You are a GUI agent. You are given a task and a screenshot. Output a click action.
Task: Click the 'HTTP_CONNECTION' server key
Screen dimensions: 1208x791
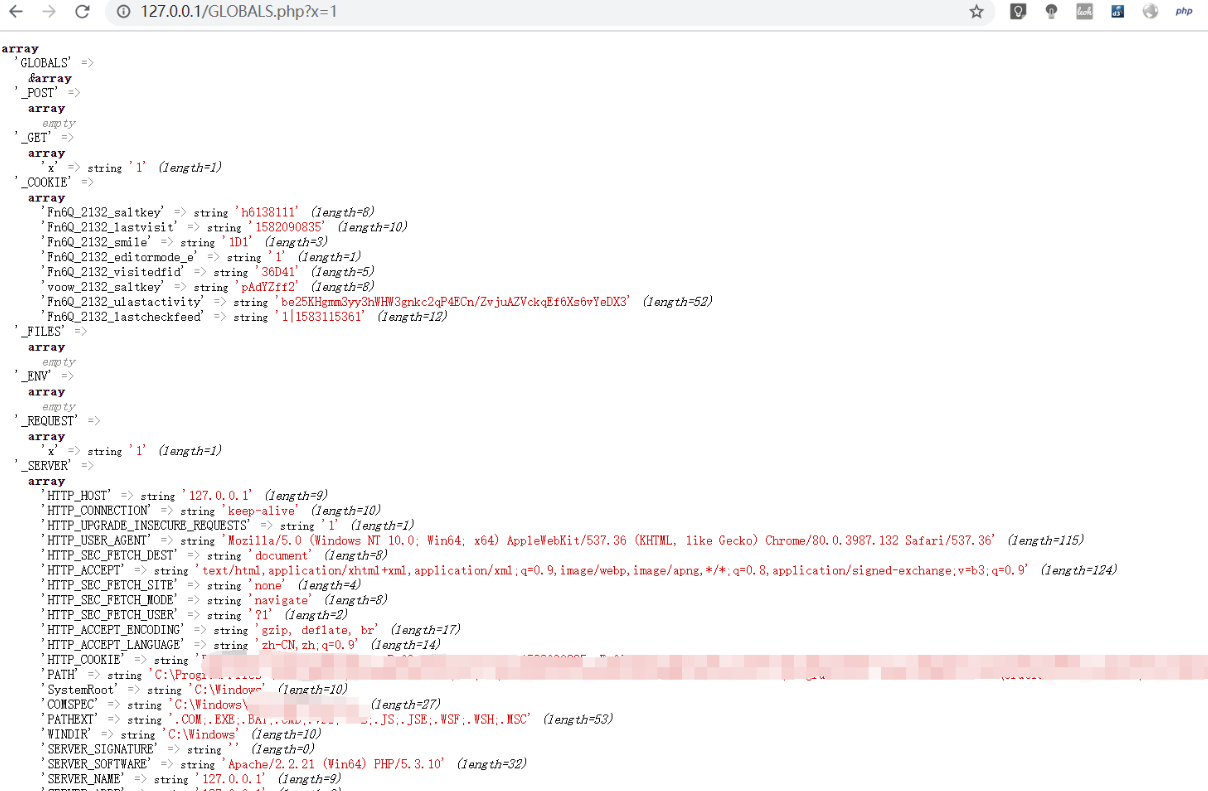98,511
